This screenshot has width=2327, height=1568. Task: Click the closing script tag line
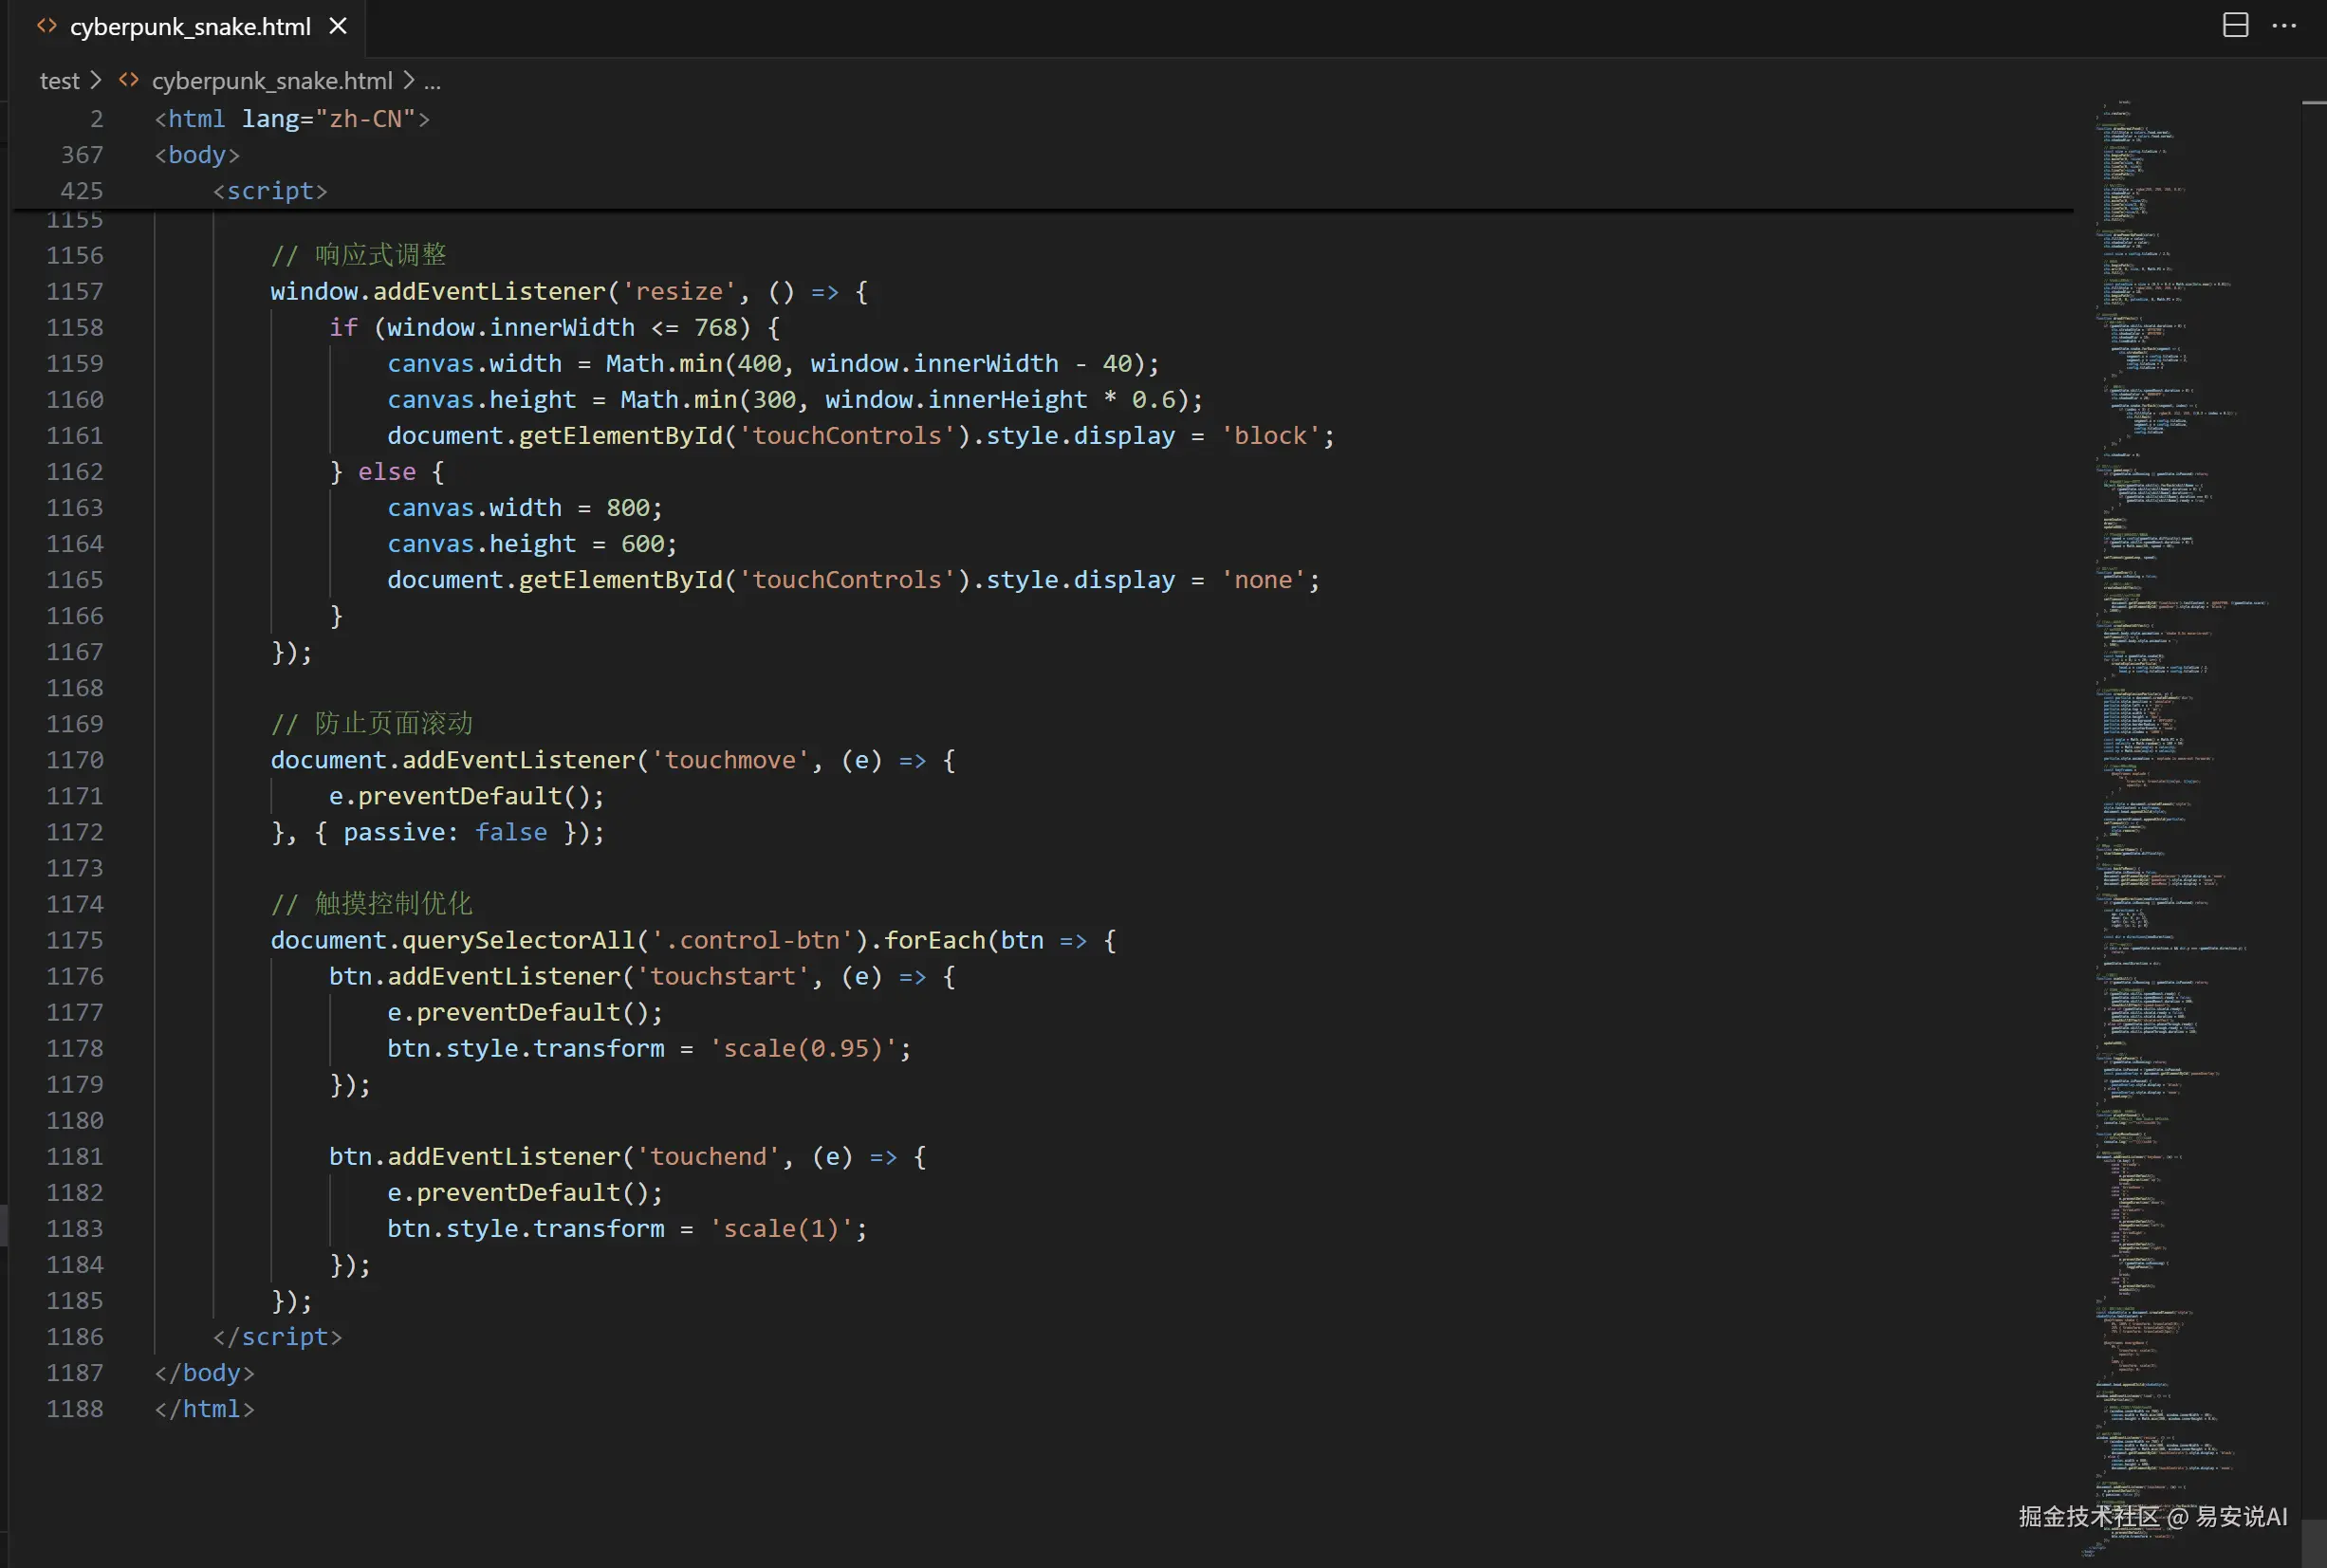pos(277,1337)
